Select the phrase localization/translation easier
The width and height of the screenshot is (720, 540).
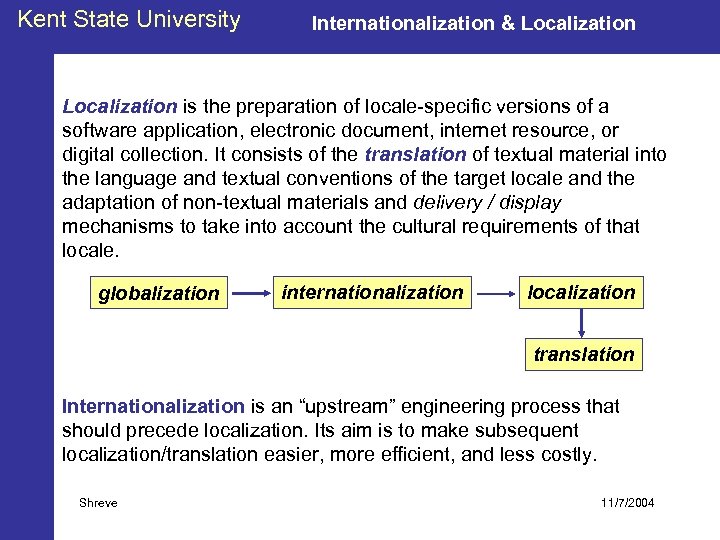(x=192, y=454)
